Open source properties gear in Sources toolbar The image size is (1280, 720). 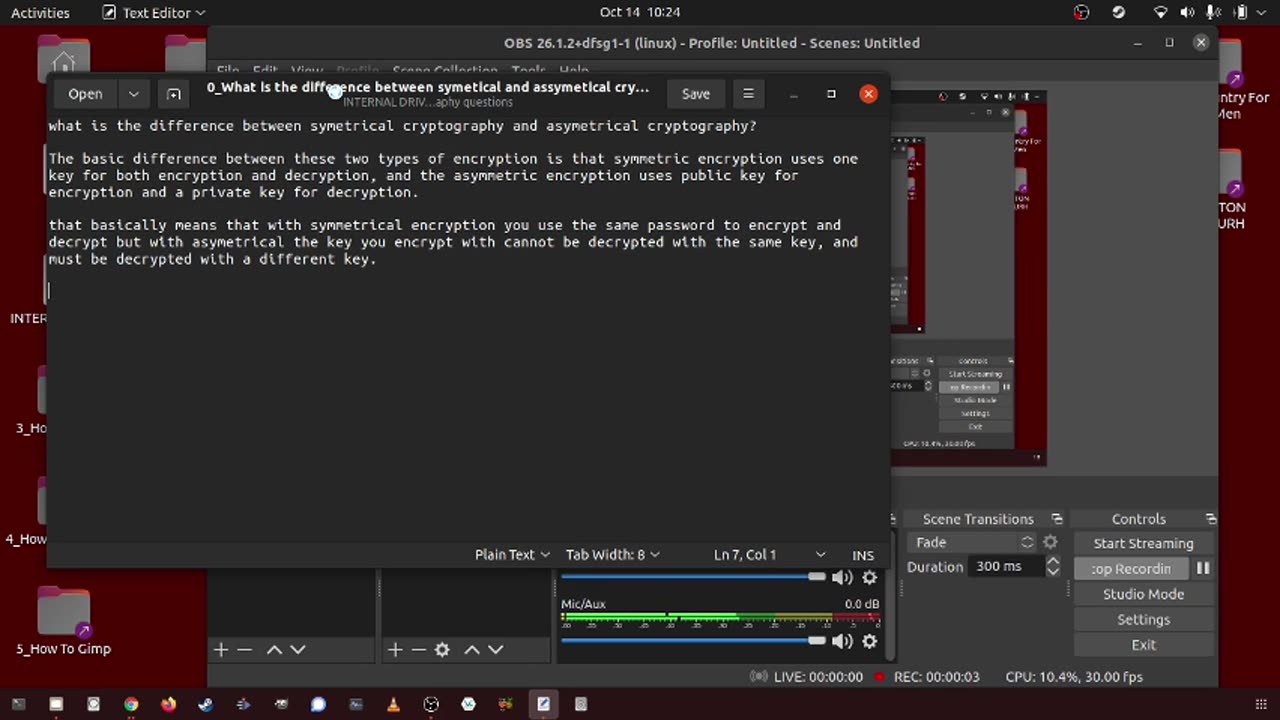click(x=442, y=649)
